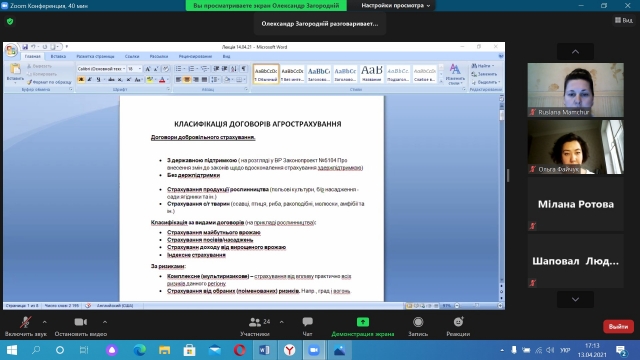Image resolution: width=640 pixels, height=360 pixels.
Task: Click the encryption shield icon in Zoom
Action: tap(10, 21)
